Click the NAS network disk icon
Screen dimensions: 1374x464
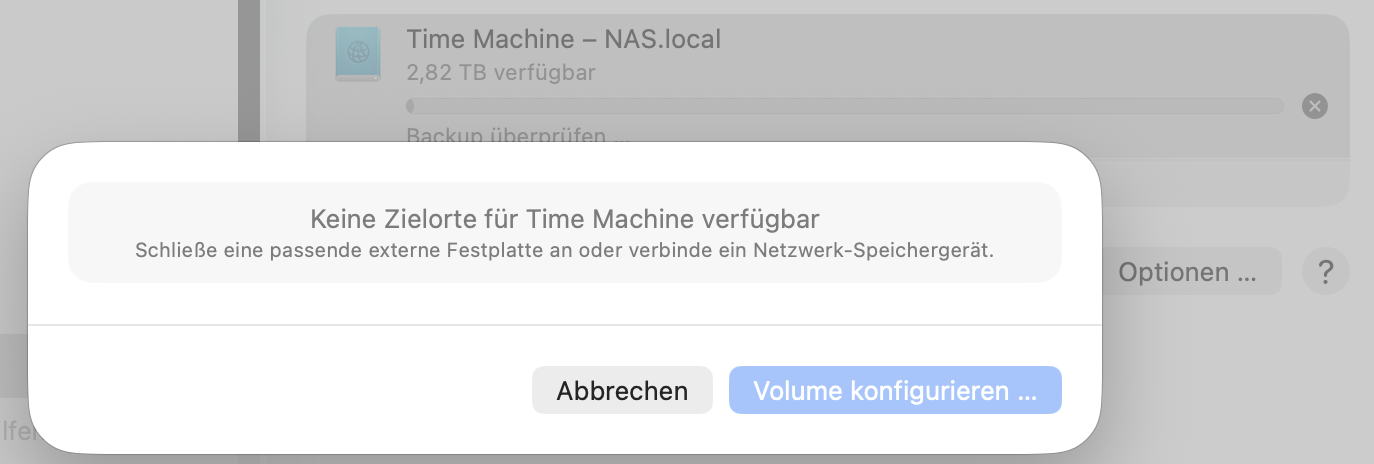(x=357, y=54)
